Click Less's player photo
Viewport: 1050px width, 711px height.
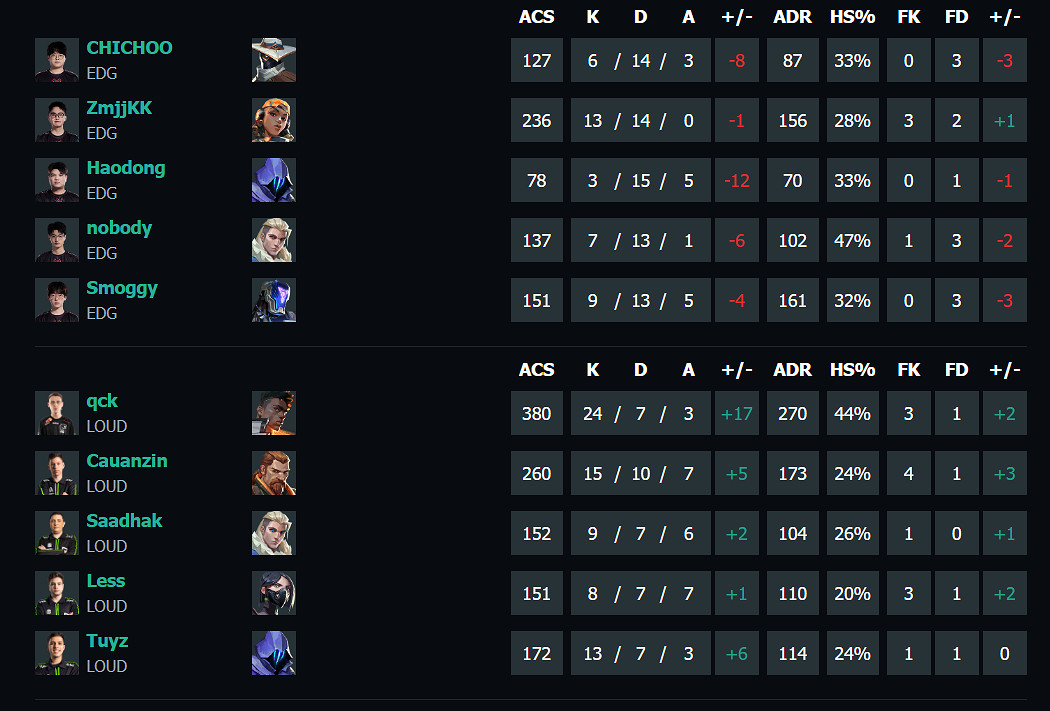pyautogui.click(x=57, y=593)
